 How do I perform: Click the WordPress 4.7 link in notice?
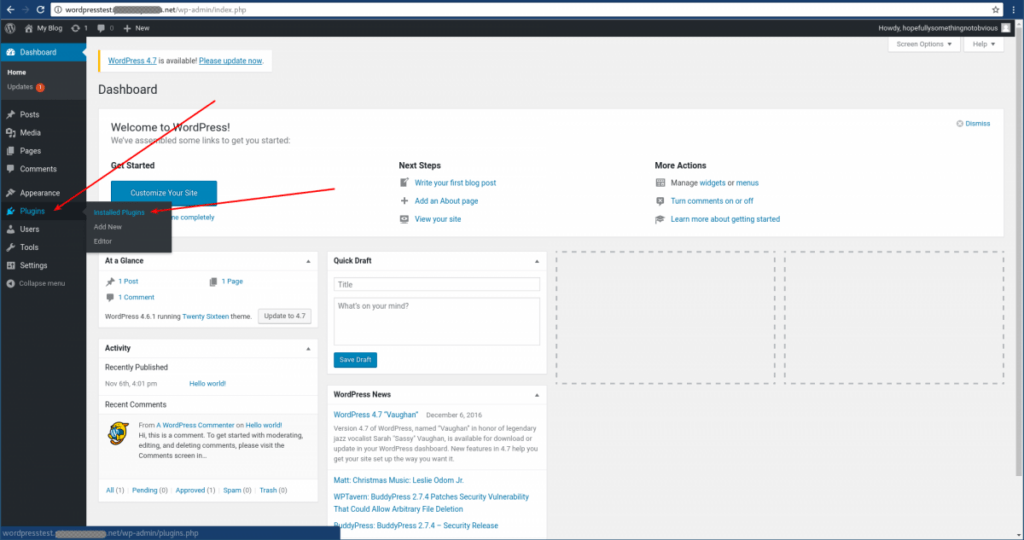tap(132, 61)
